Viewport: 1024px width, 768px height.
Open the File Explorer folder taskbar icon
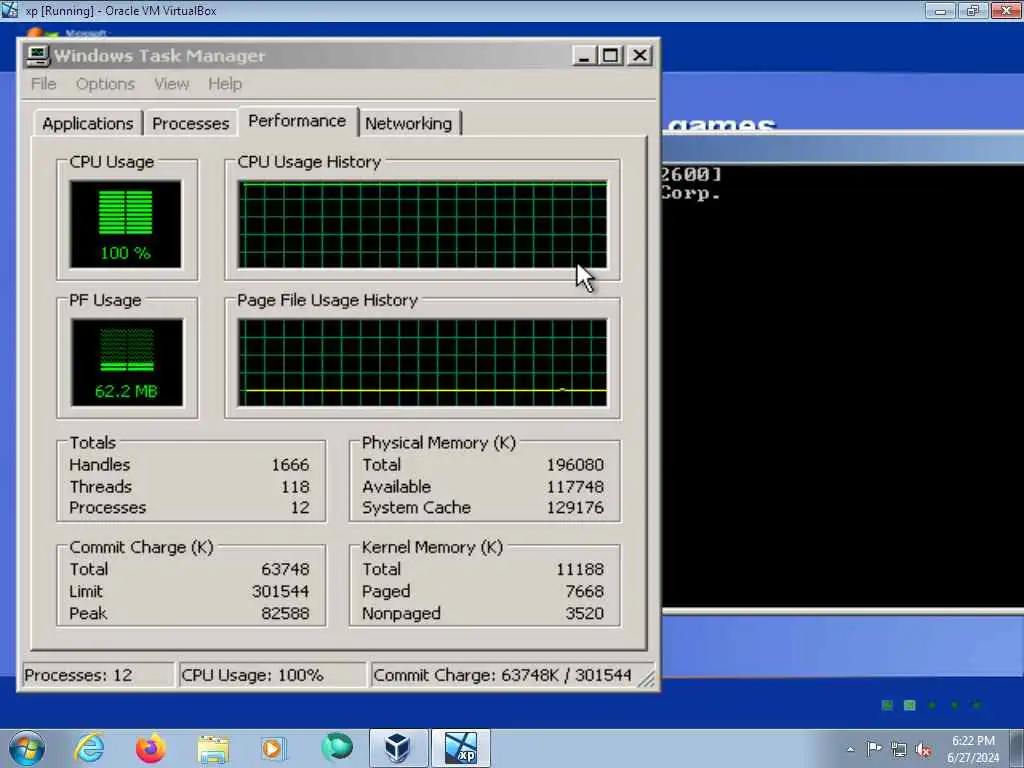point(213,749)
